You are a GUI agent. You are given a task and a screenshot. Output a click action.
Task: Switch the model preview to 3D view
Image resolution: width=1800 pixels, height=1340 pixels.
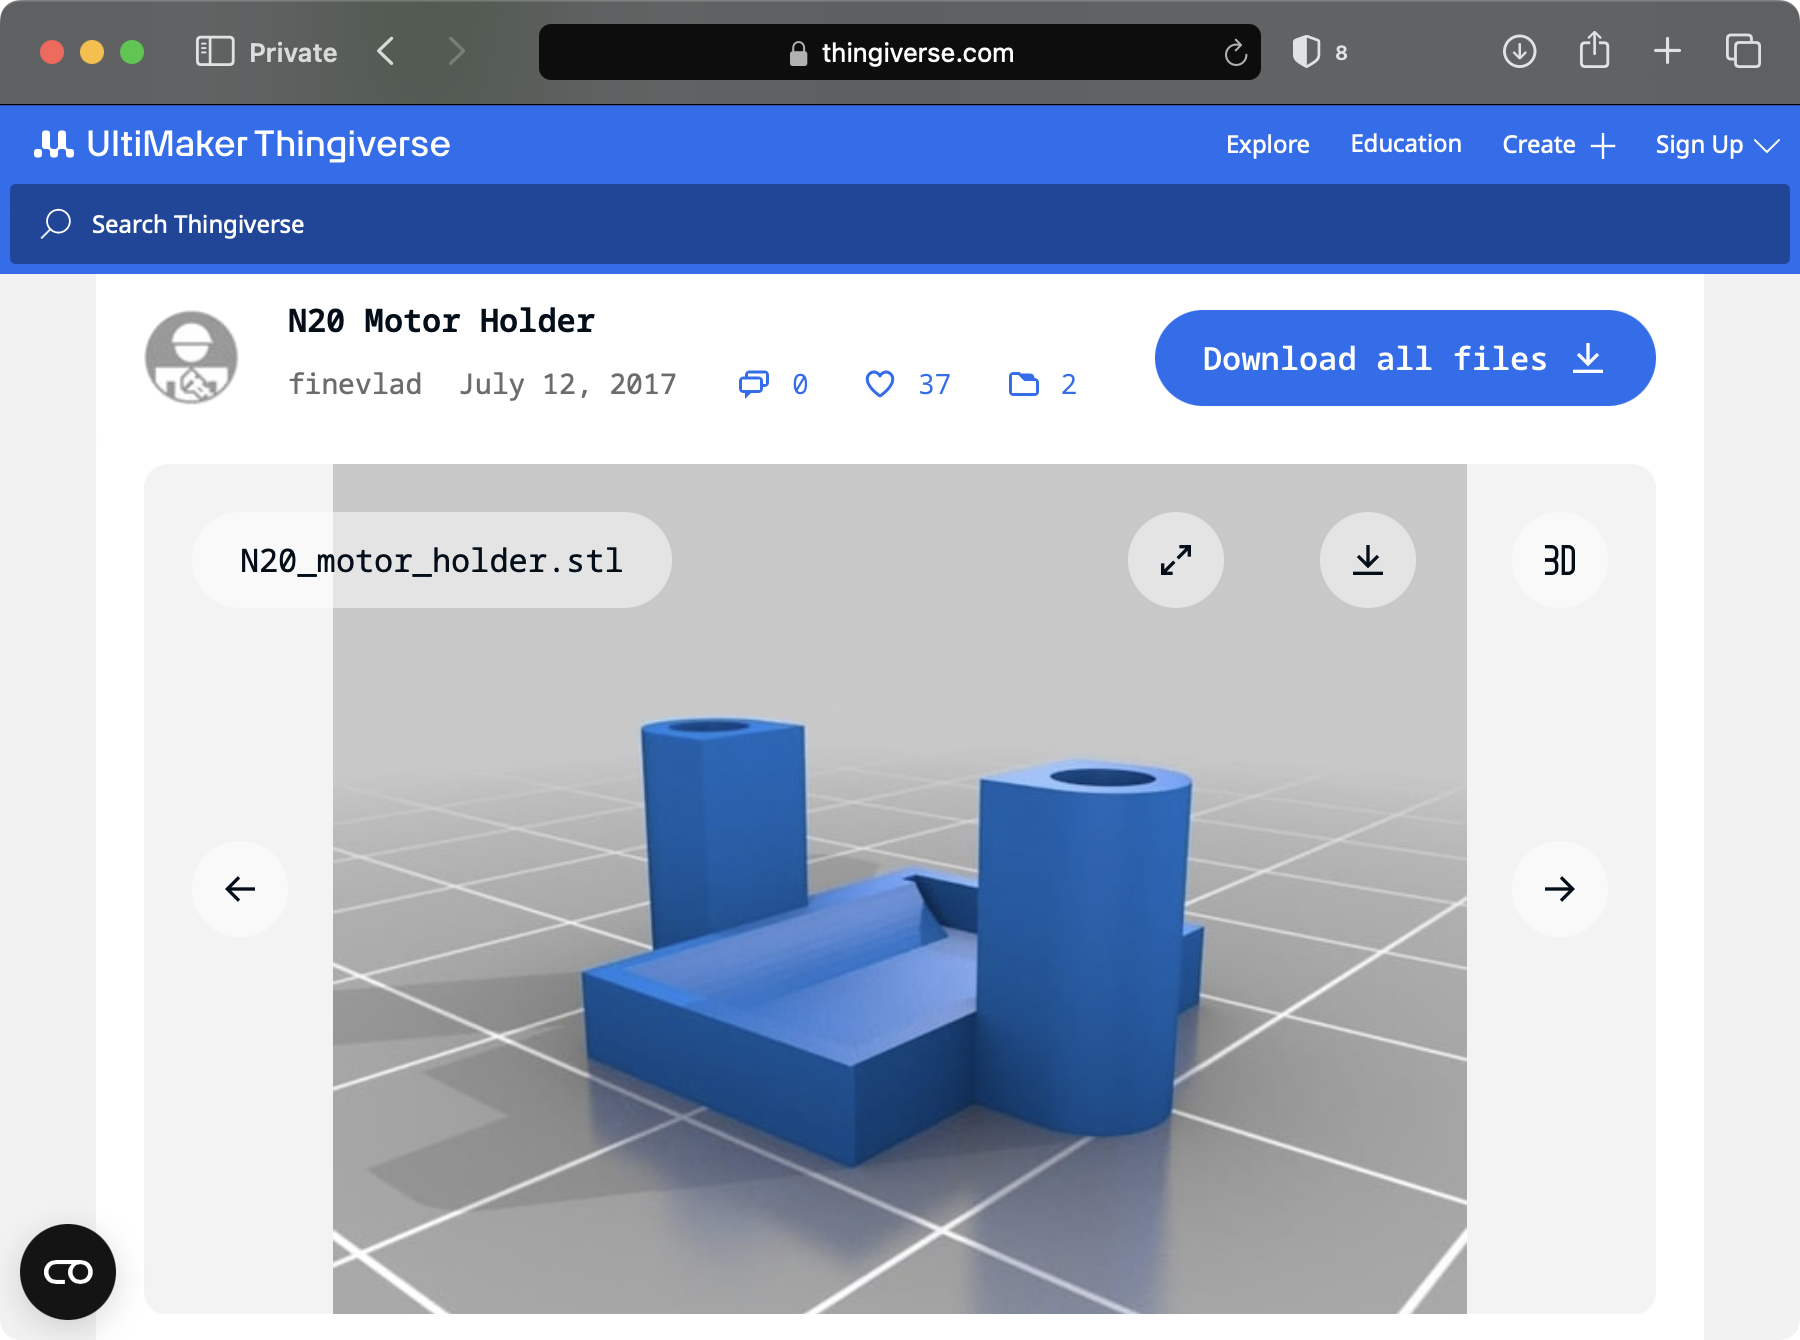[1559, 560]
